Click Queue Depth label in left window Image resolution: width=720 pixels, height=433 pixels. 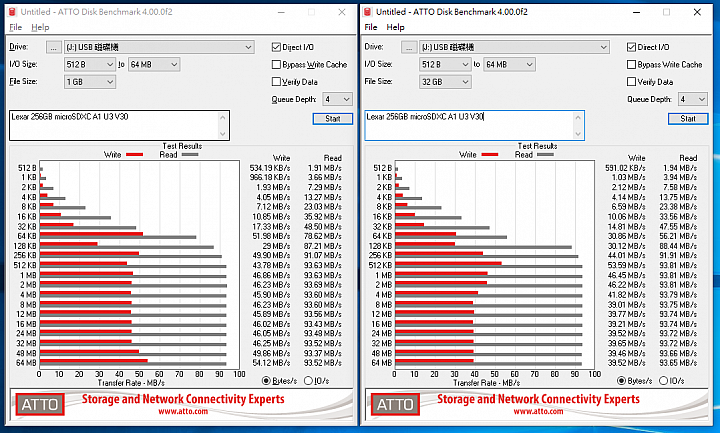293,99
